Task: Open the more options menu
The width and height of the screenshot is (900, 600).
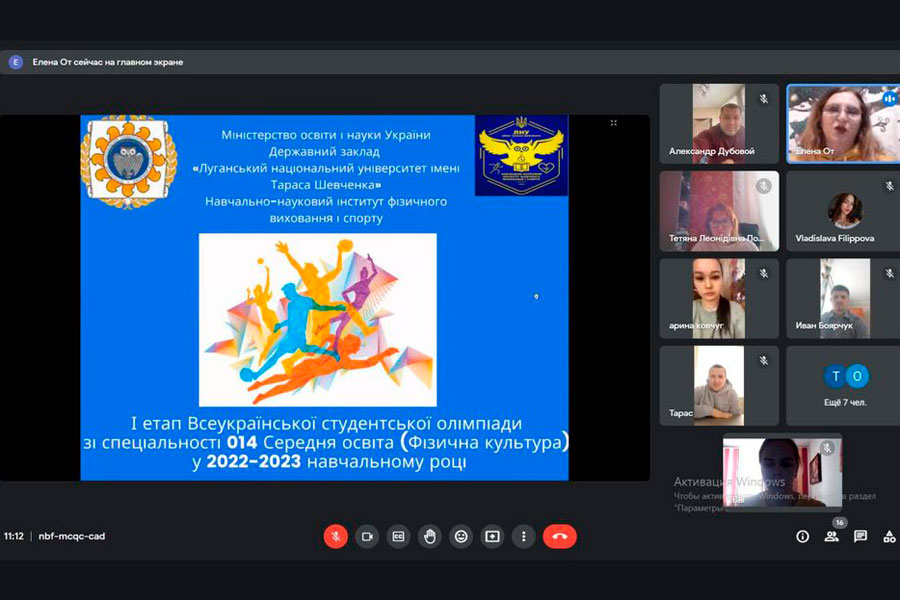Action: coord(523,536)
